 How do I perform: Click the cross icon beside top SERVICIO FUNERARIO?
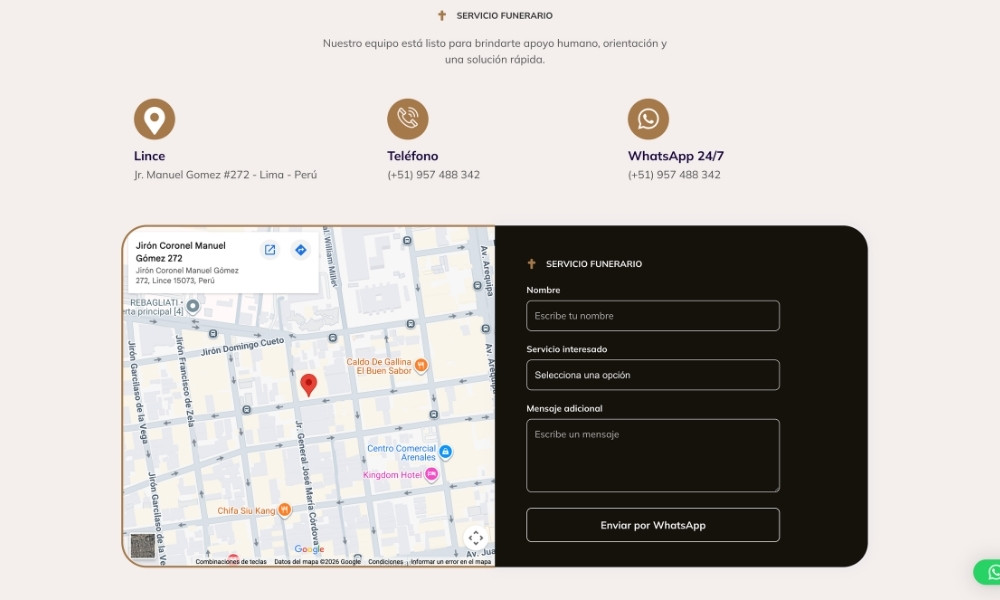[441, 15]
